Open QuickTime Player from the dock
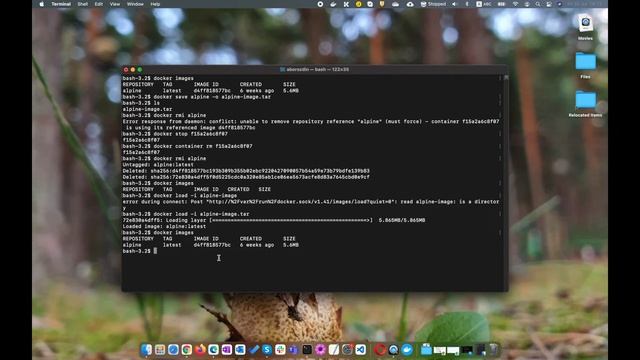The image size is (640, 360). click(x=393, y=349)
